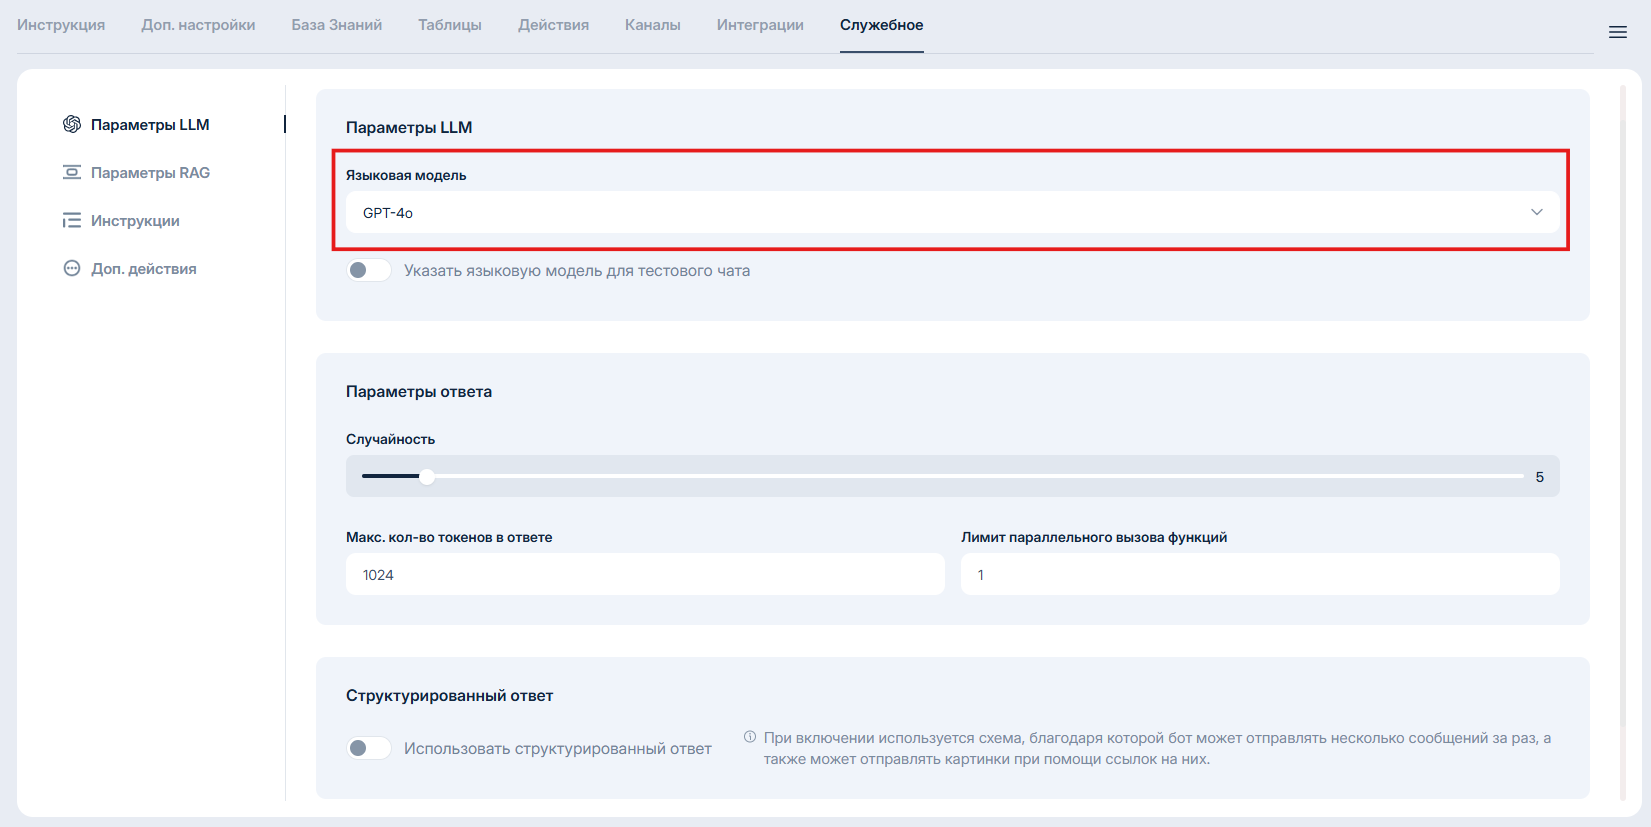Screen dimensions: 1651x827
Task: Click the vertical scrollbar on the right
Action: coord(1622,440)
